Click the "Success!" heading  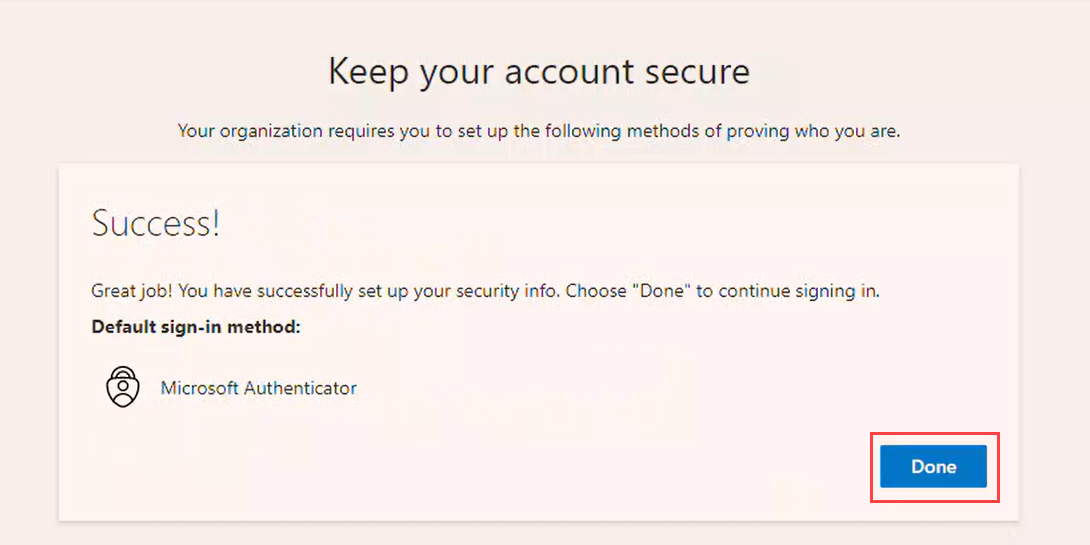click(x=155, y=224)
